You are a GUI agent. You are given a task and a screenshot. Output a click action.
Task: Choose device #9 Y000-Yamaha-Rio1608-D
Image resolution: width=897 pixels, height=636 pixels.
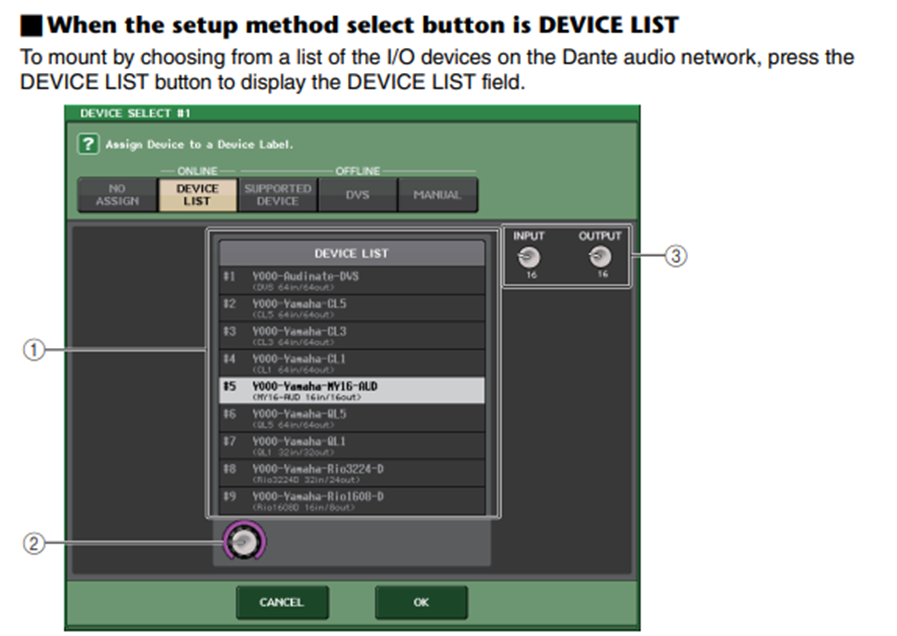click(x=351, y=499)
